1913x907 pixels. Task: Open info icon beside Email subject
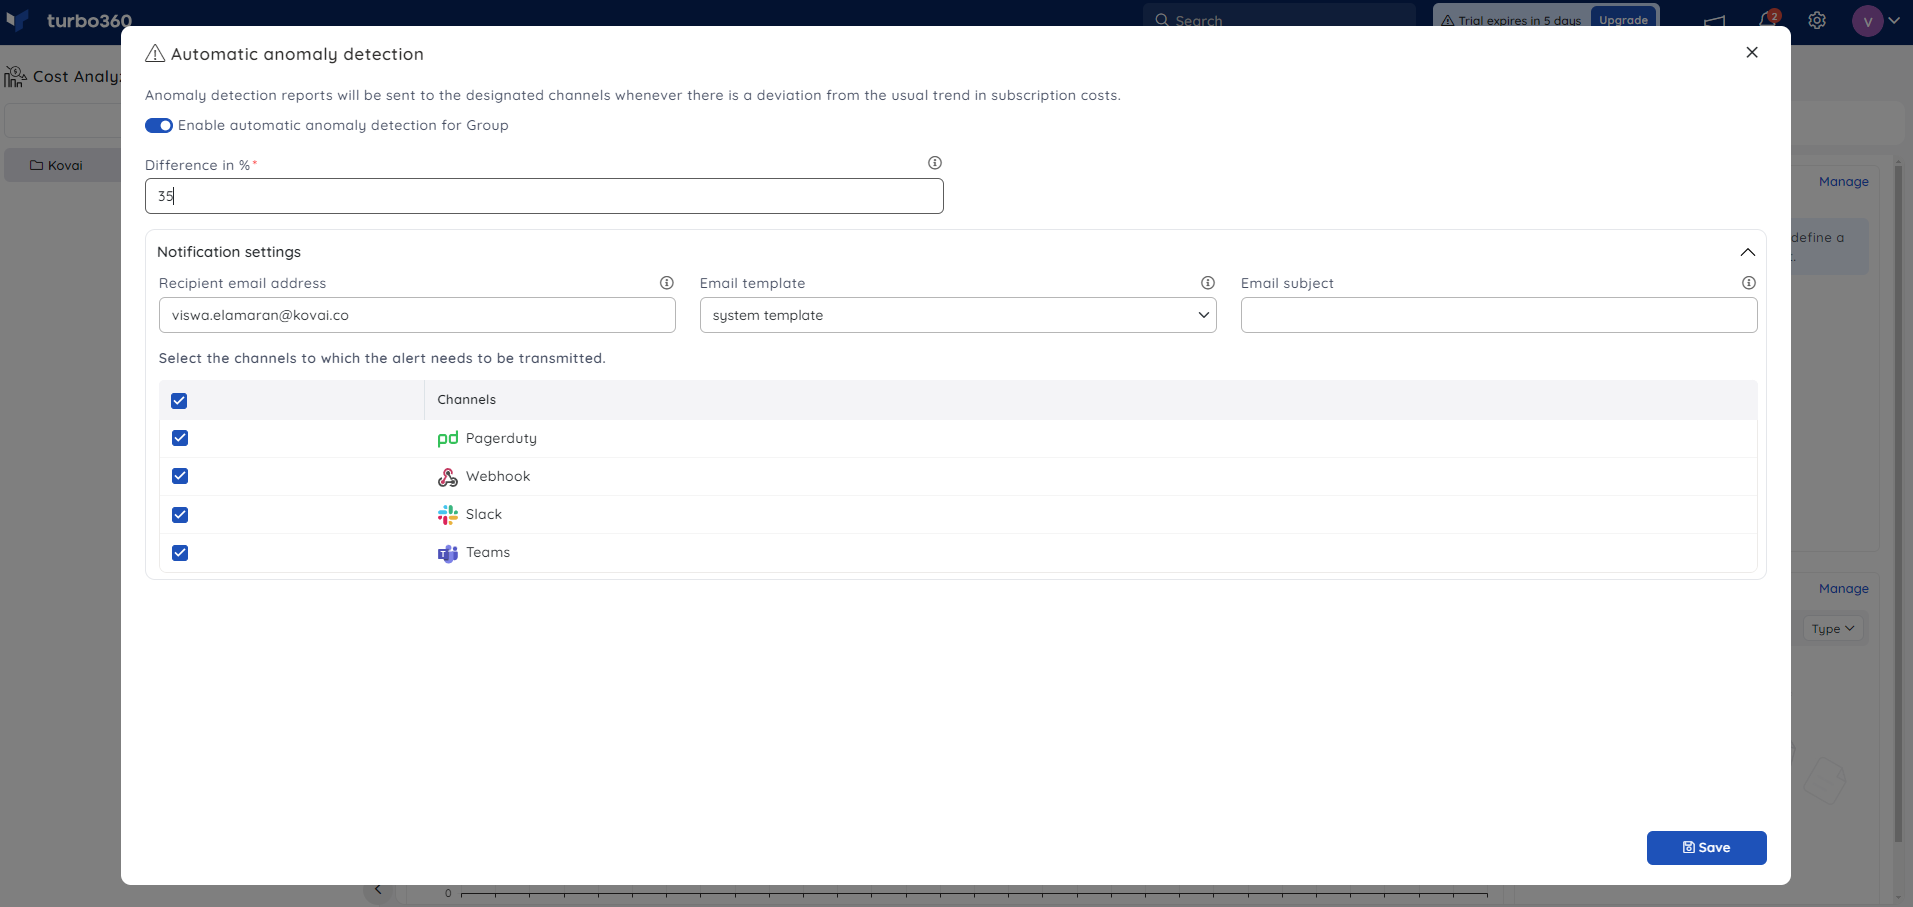coord(1748,283)
